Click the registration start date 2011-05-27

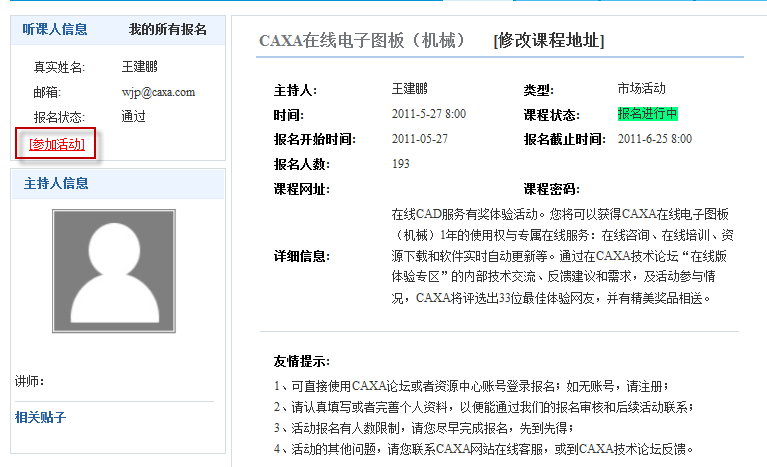point(420,139)
